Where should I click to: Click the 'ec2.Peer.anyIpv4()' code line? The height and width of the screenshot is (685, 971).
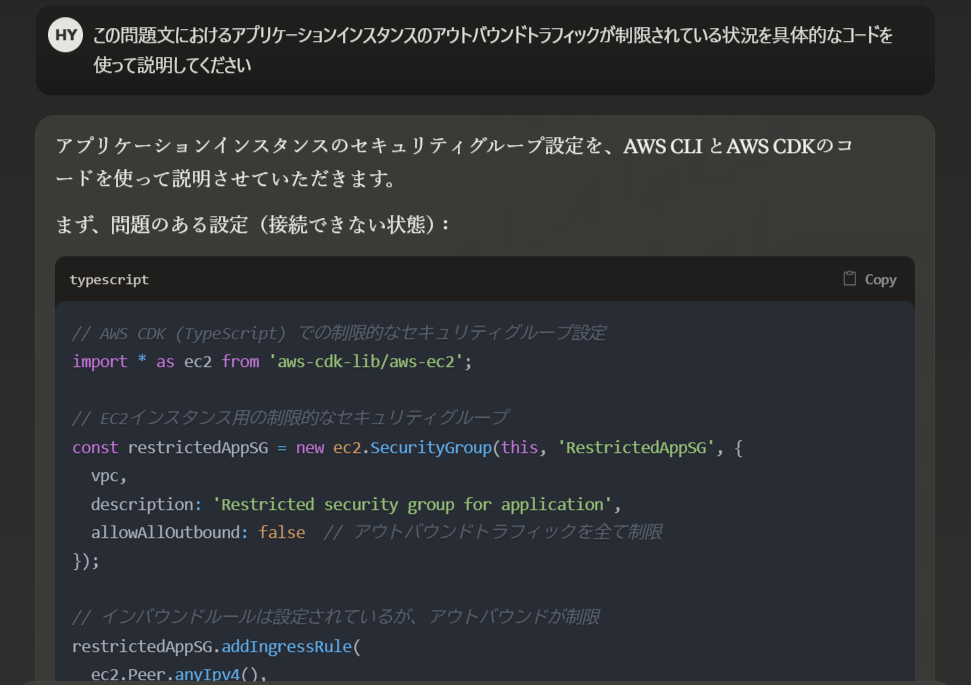point(178,674)
